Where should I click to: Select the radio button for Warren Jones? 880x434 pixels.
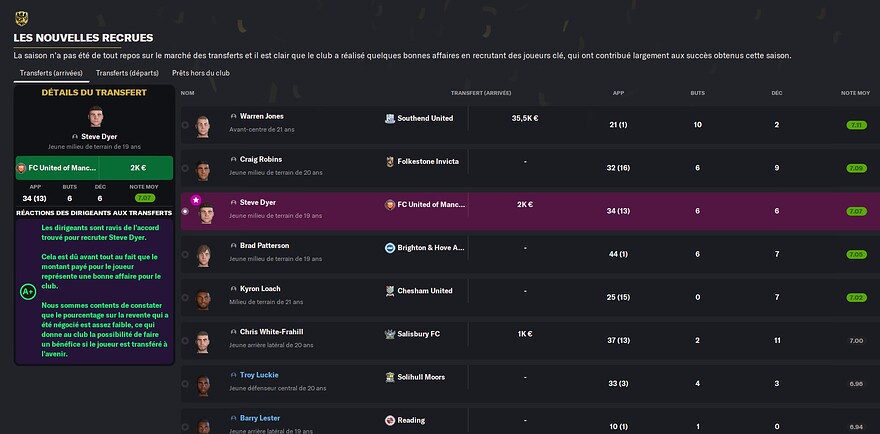(x=185, y=125)
